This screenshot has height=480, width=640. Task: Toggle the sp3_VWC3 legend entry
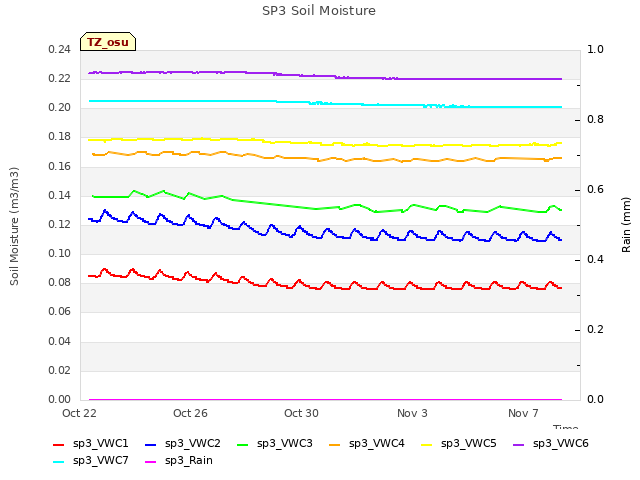(x=275, y=443)
